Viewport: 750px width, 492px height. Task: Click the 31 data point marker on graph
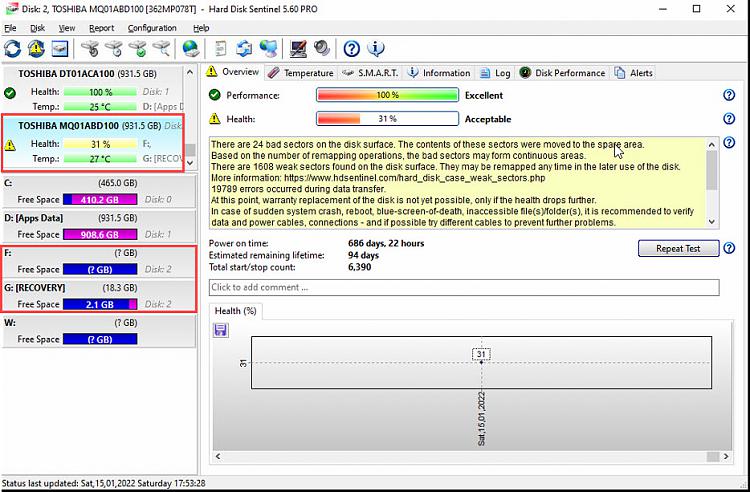pos(481,362)
